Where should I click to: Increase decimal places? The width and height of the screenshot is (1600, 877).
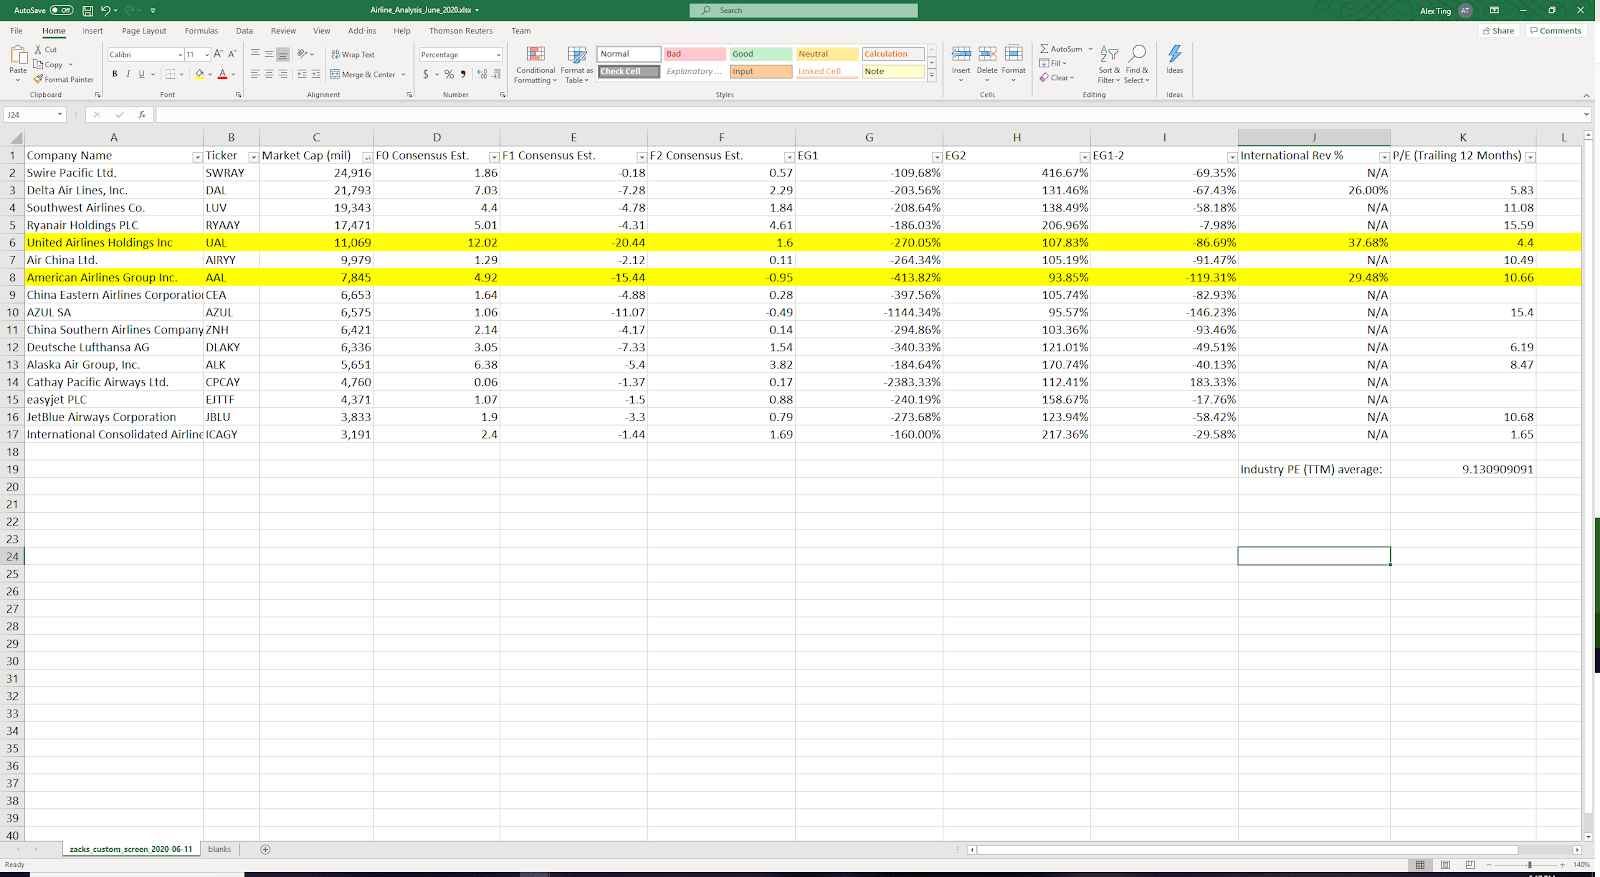482,74
